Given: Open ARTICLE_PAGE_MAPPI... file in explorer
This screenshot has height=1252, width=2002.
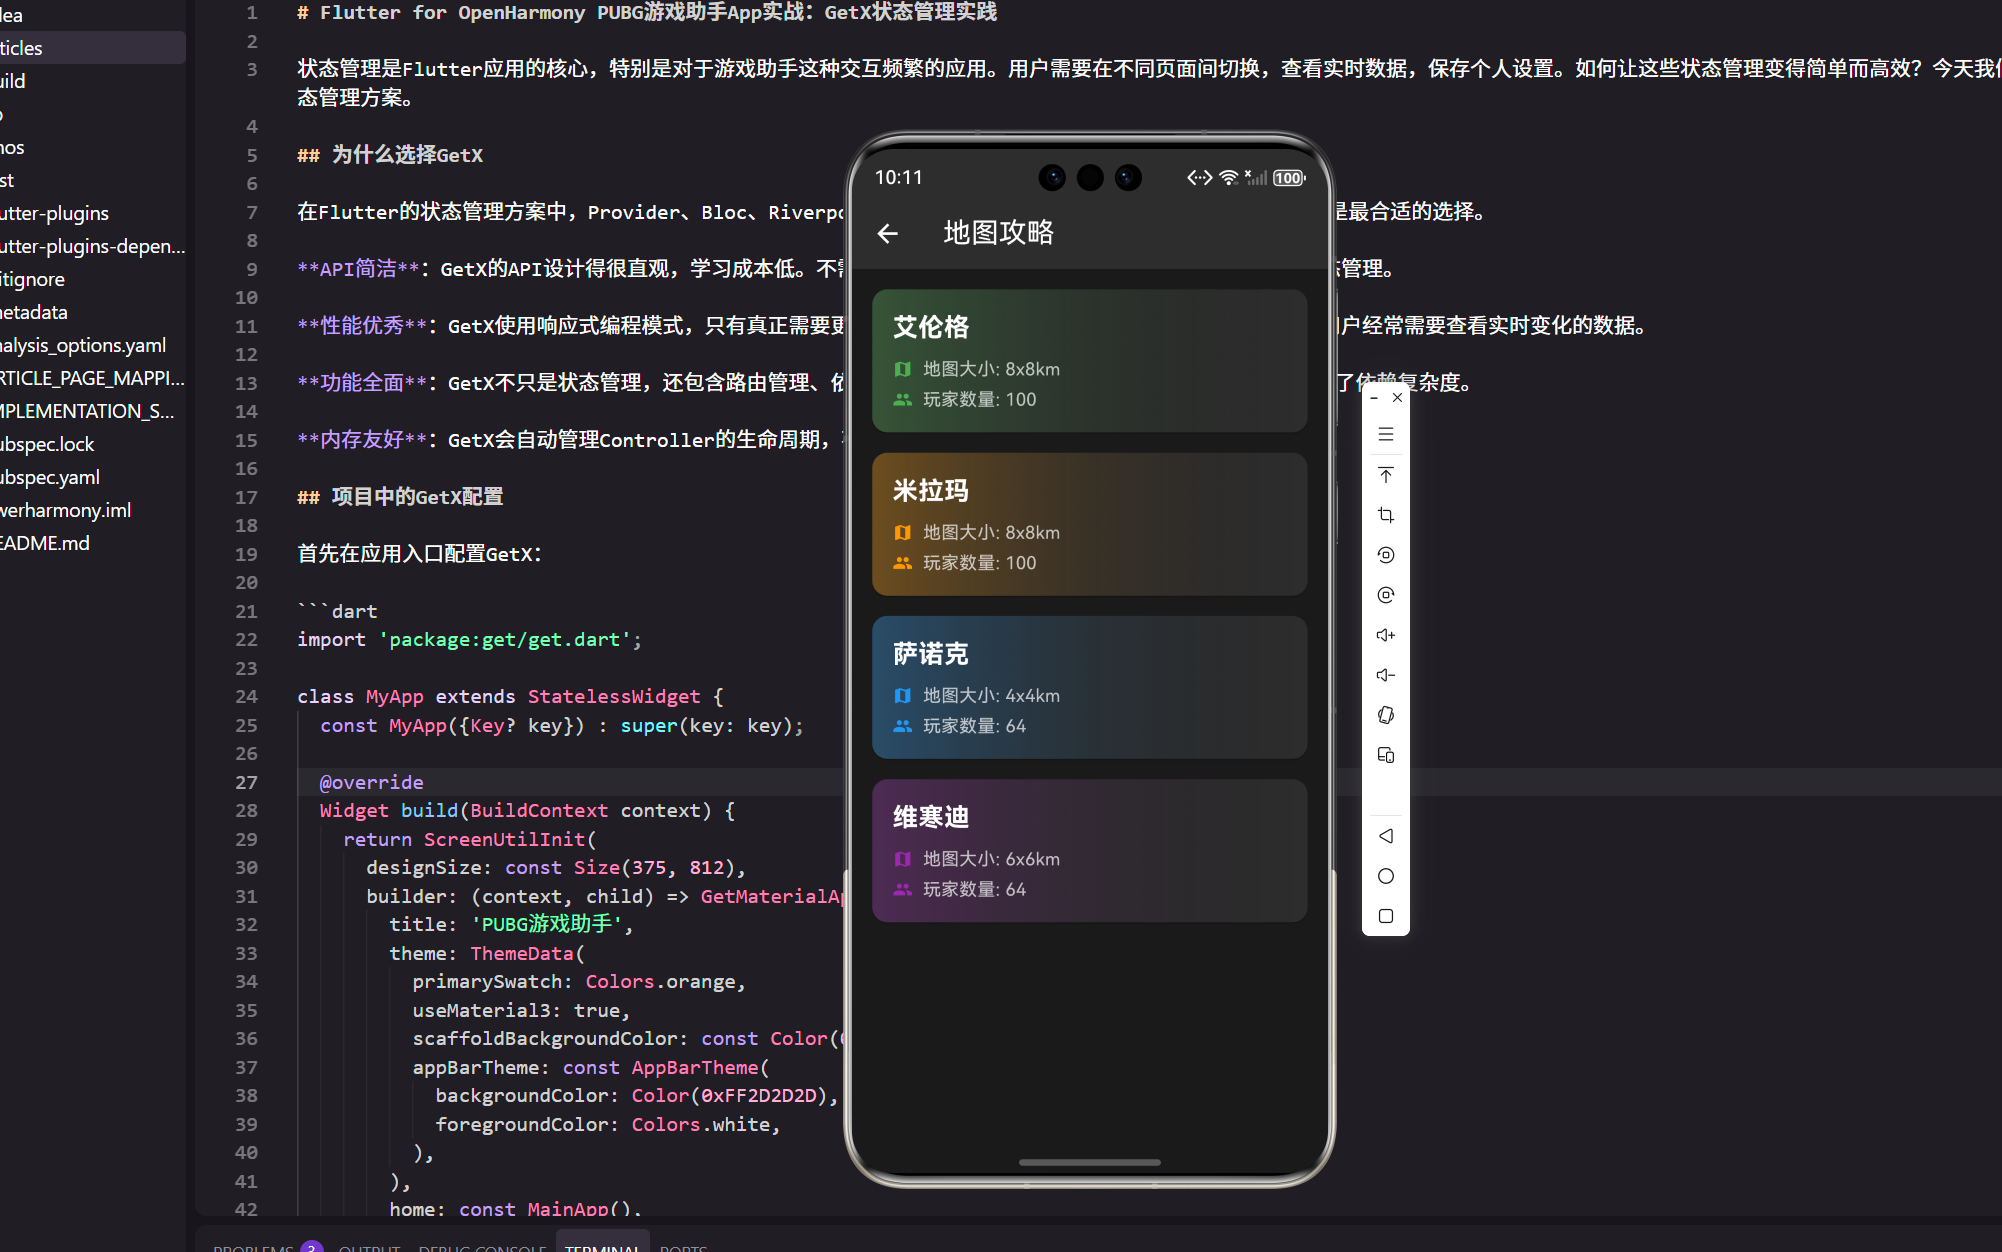Looking at the screenshot, I should 92,378.
